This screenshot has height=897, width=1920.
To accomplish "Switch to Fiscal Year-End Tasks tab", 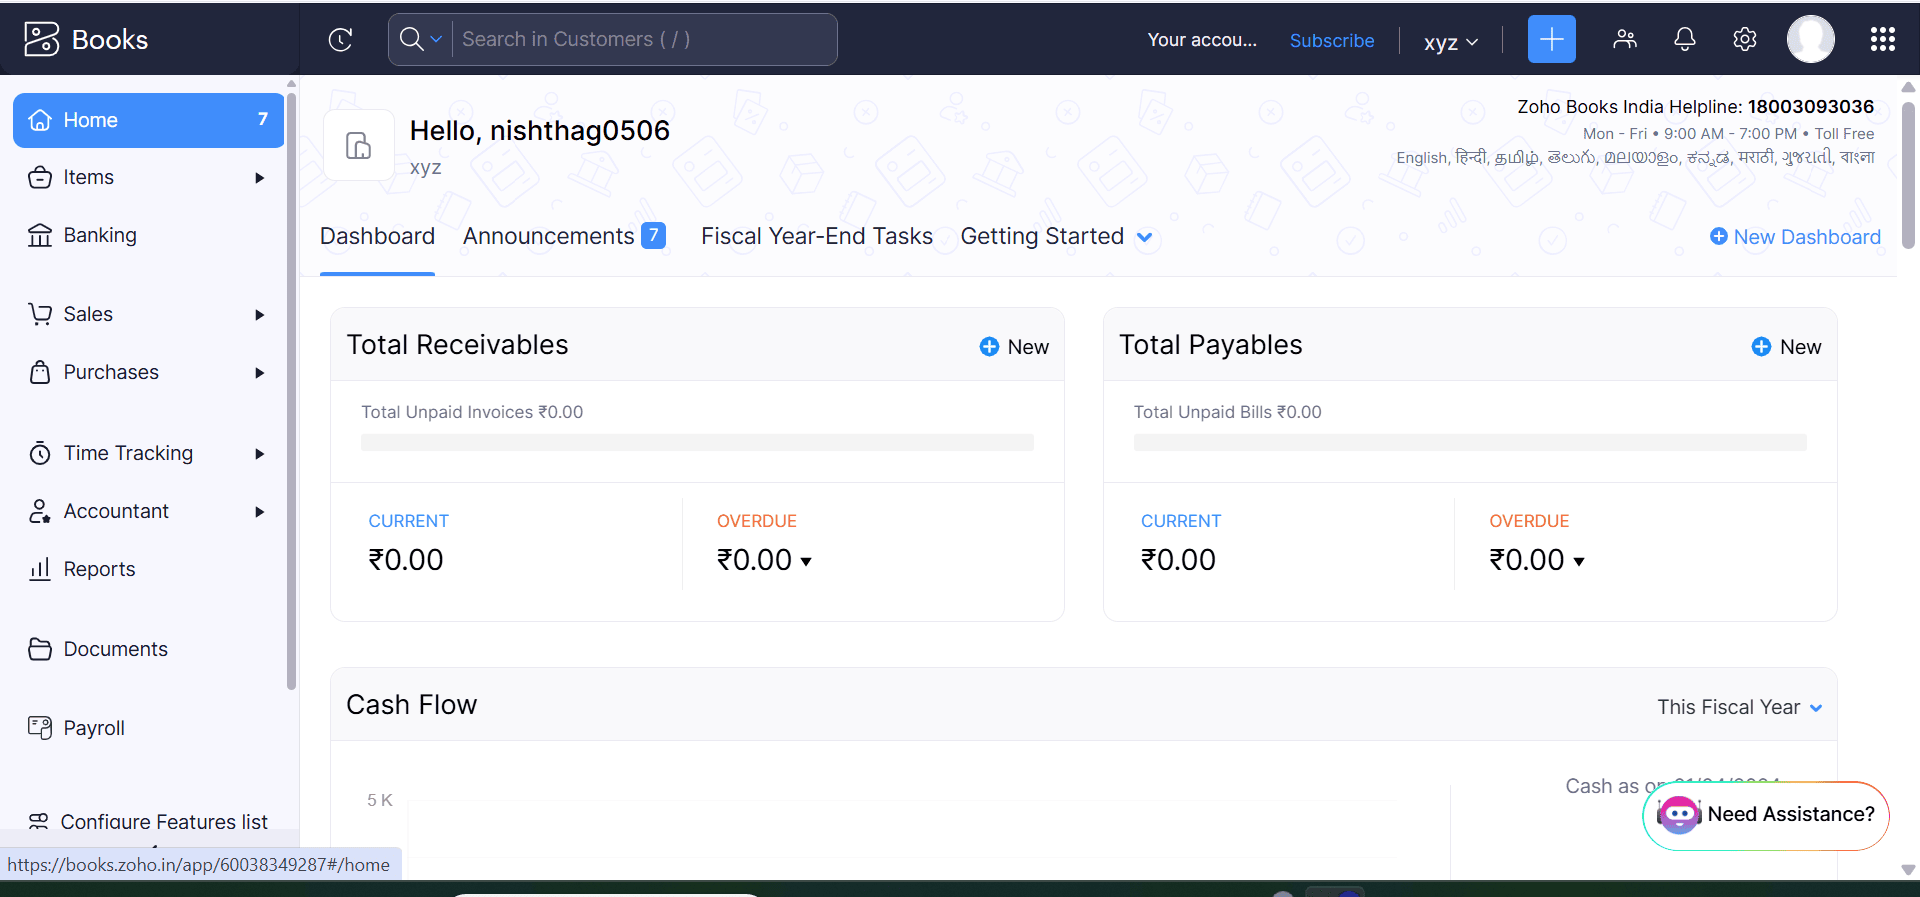I will [x=817, y=236].
